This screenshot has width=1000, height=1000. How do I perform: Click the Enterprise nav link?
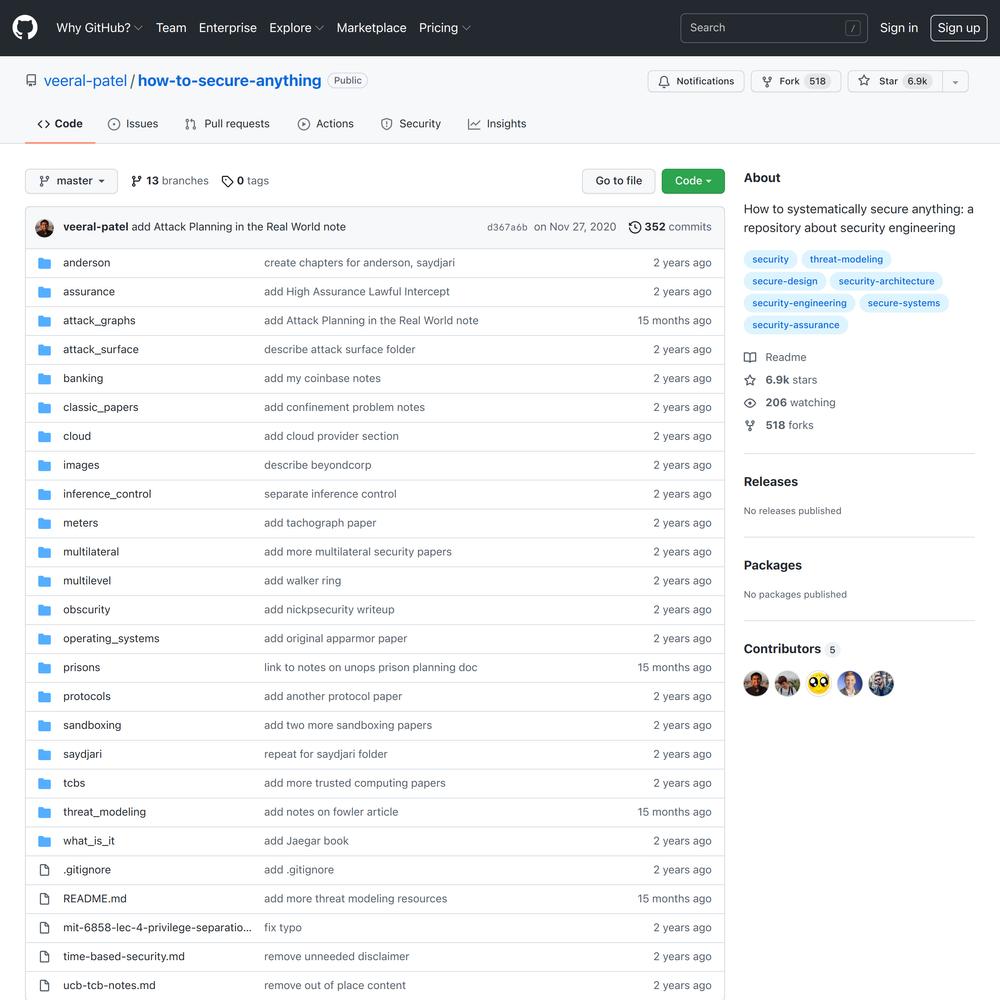point(228,28)
